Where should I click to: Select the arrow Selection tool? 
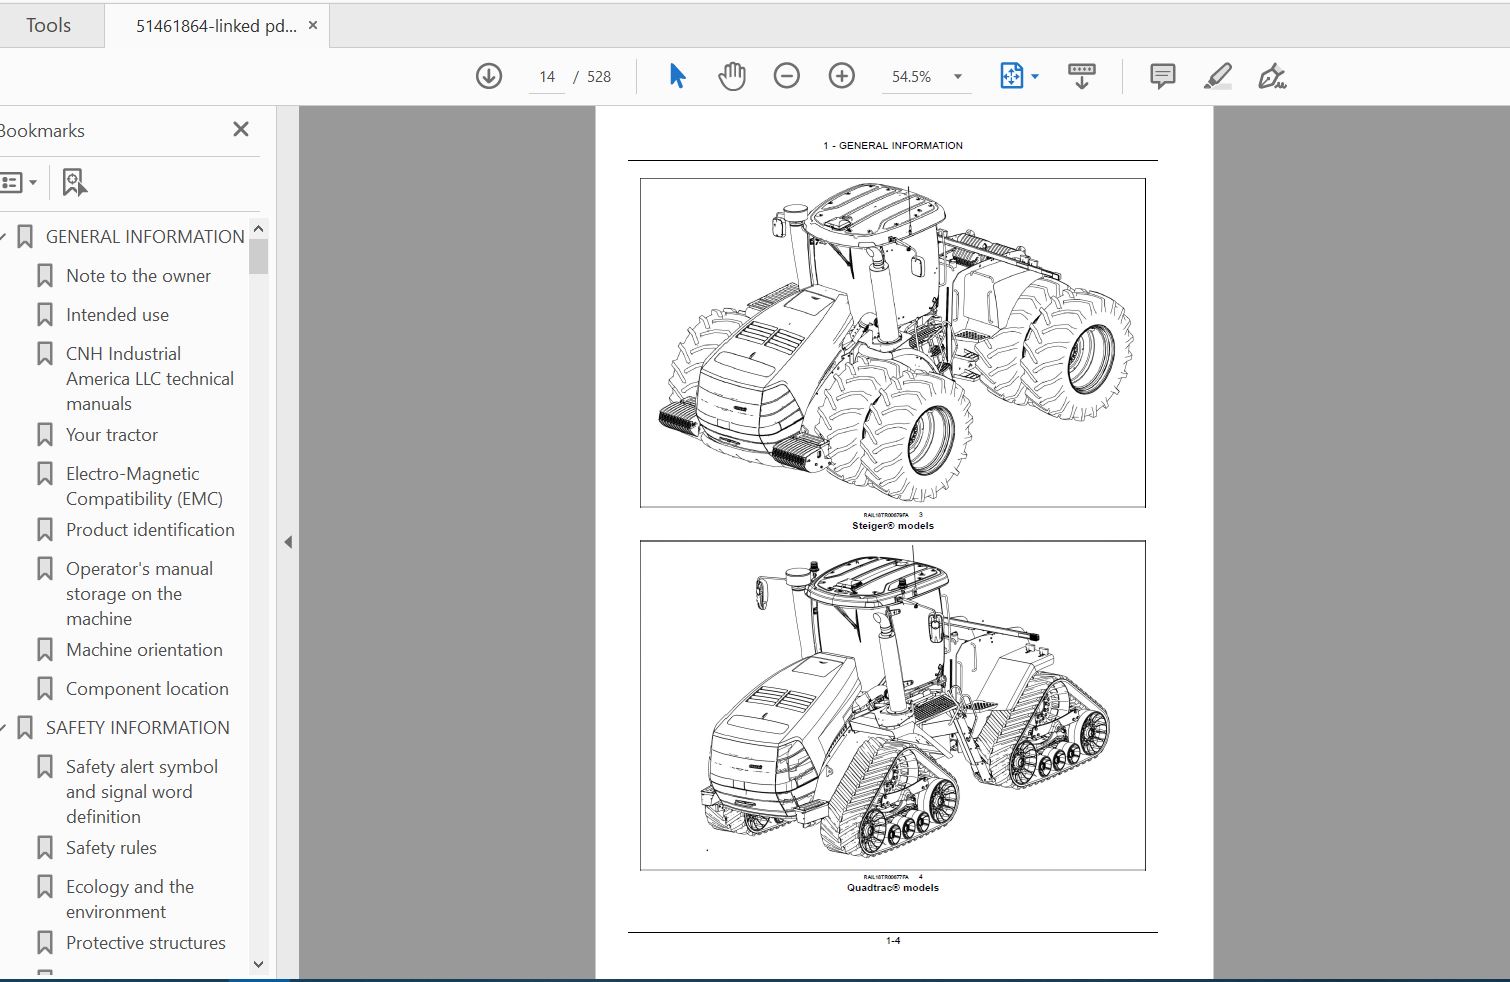[x=677, y=76]
